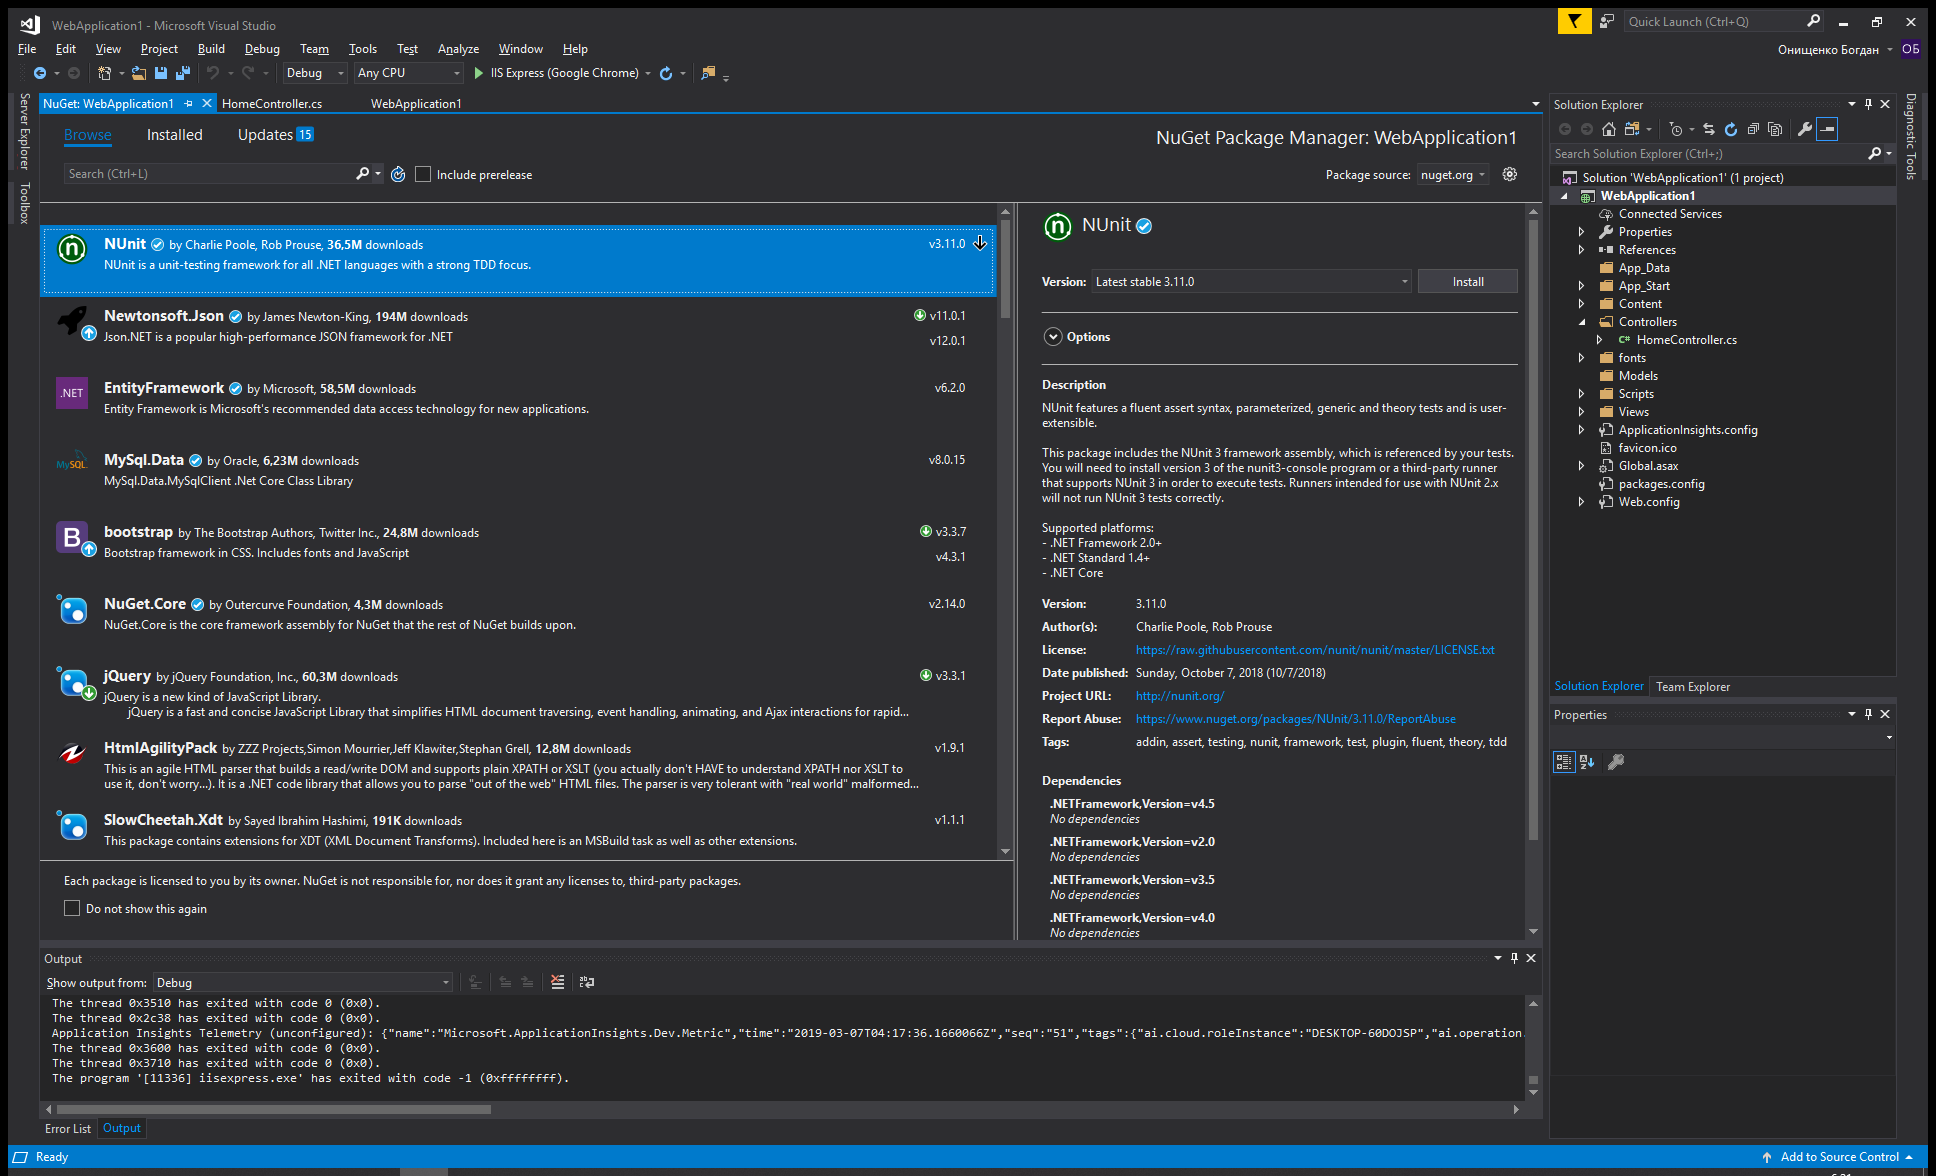Expand the References node
This screenshot has height=1176, width=1936.
pos(1581,250)
